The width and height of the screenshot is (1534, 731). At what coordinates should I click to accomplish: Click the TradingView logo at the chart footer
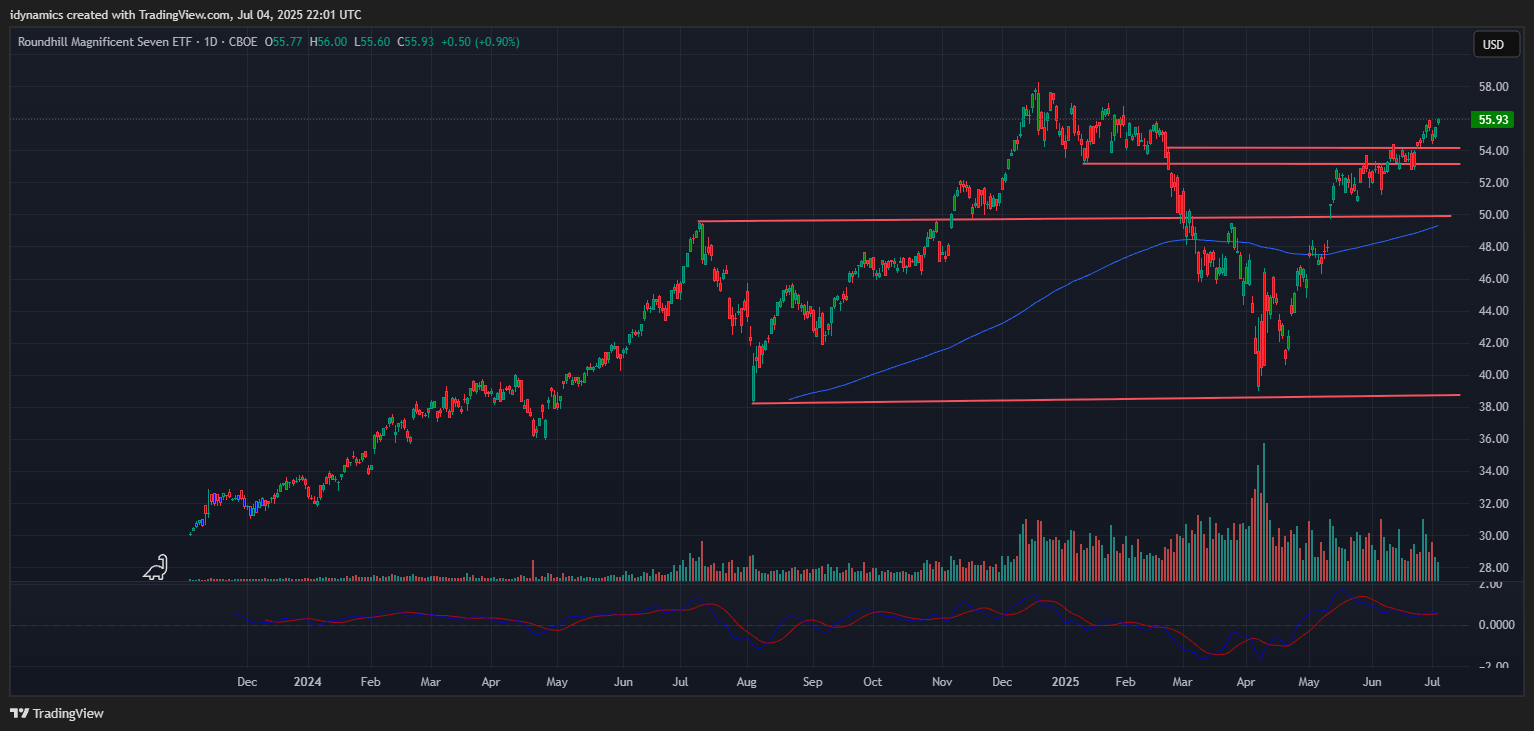coord(57,714)
